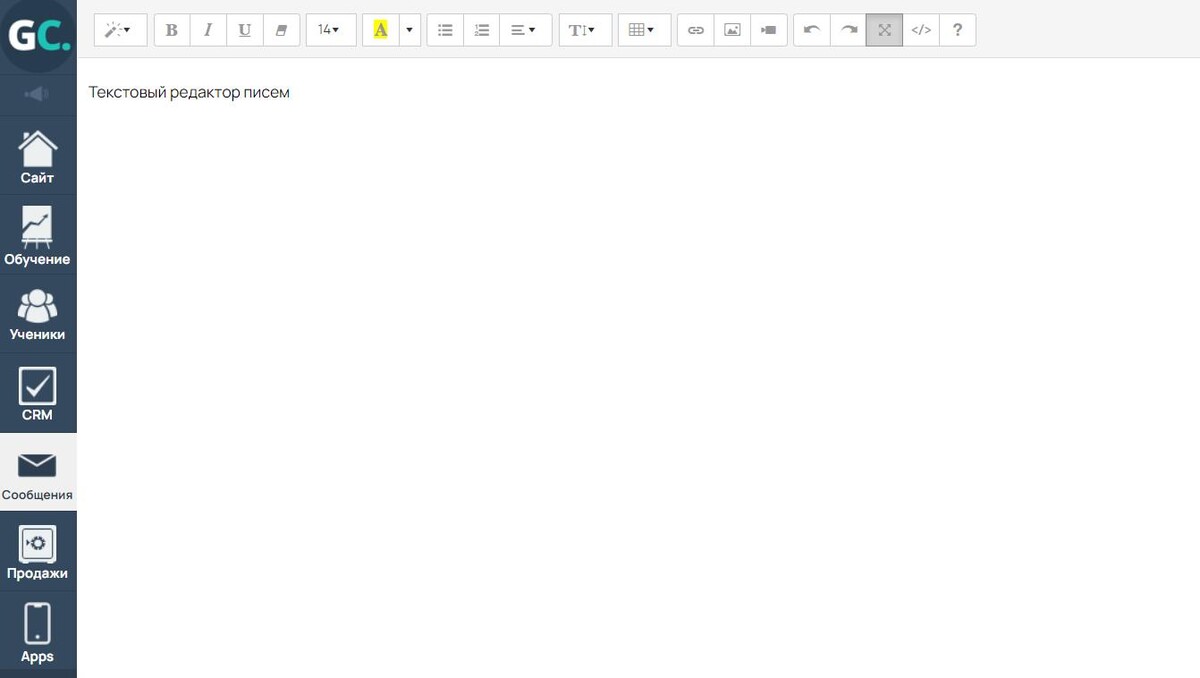
Task: Click into the letter text editing area
Action: click(600, 300)
